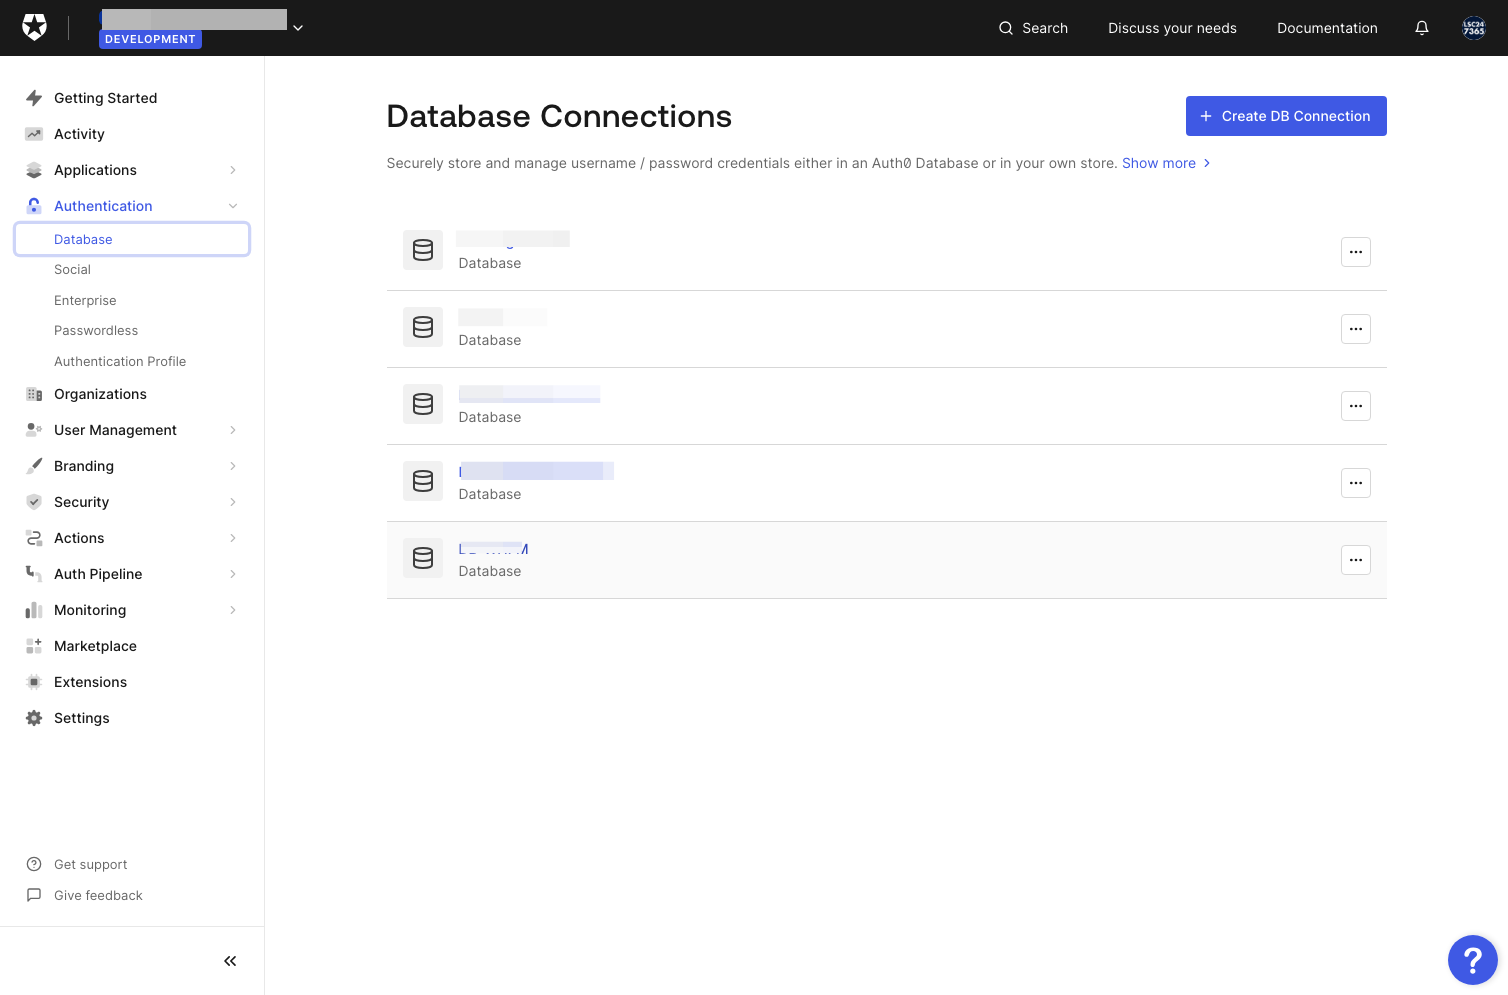Click the Branding brush icon
1508x995 pixels.
point(34,466)
